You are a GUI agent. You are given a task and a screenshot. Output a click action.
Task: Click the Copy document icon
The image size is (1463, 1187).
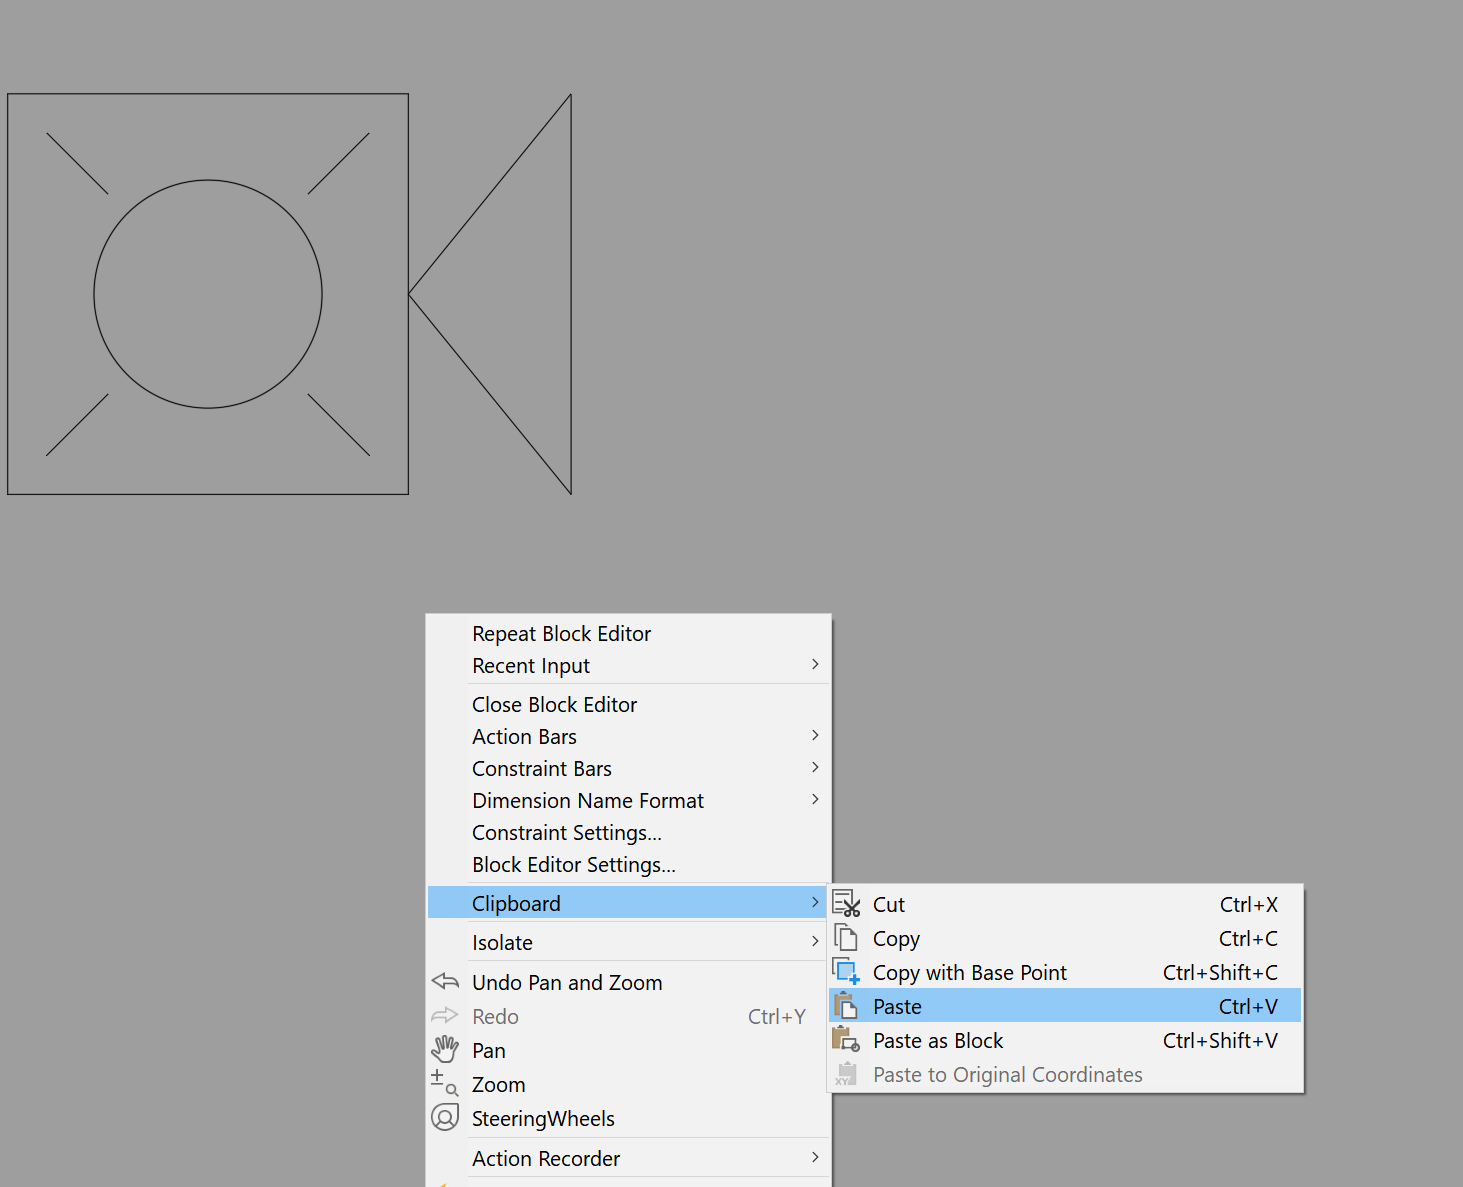click(846, 938)
